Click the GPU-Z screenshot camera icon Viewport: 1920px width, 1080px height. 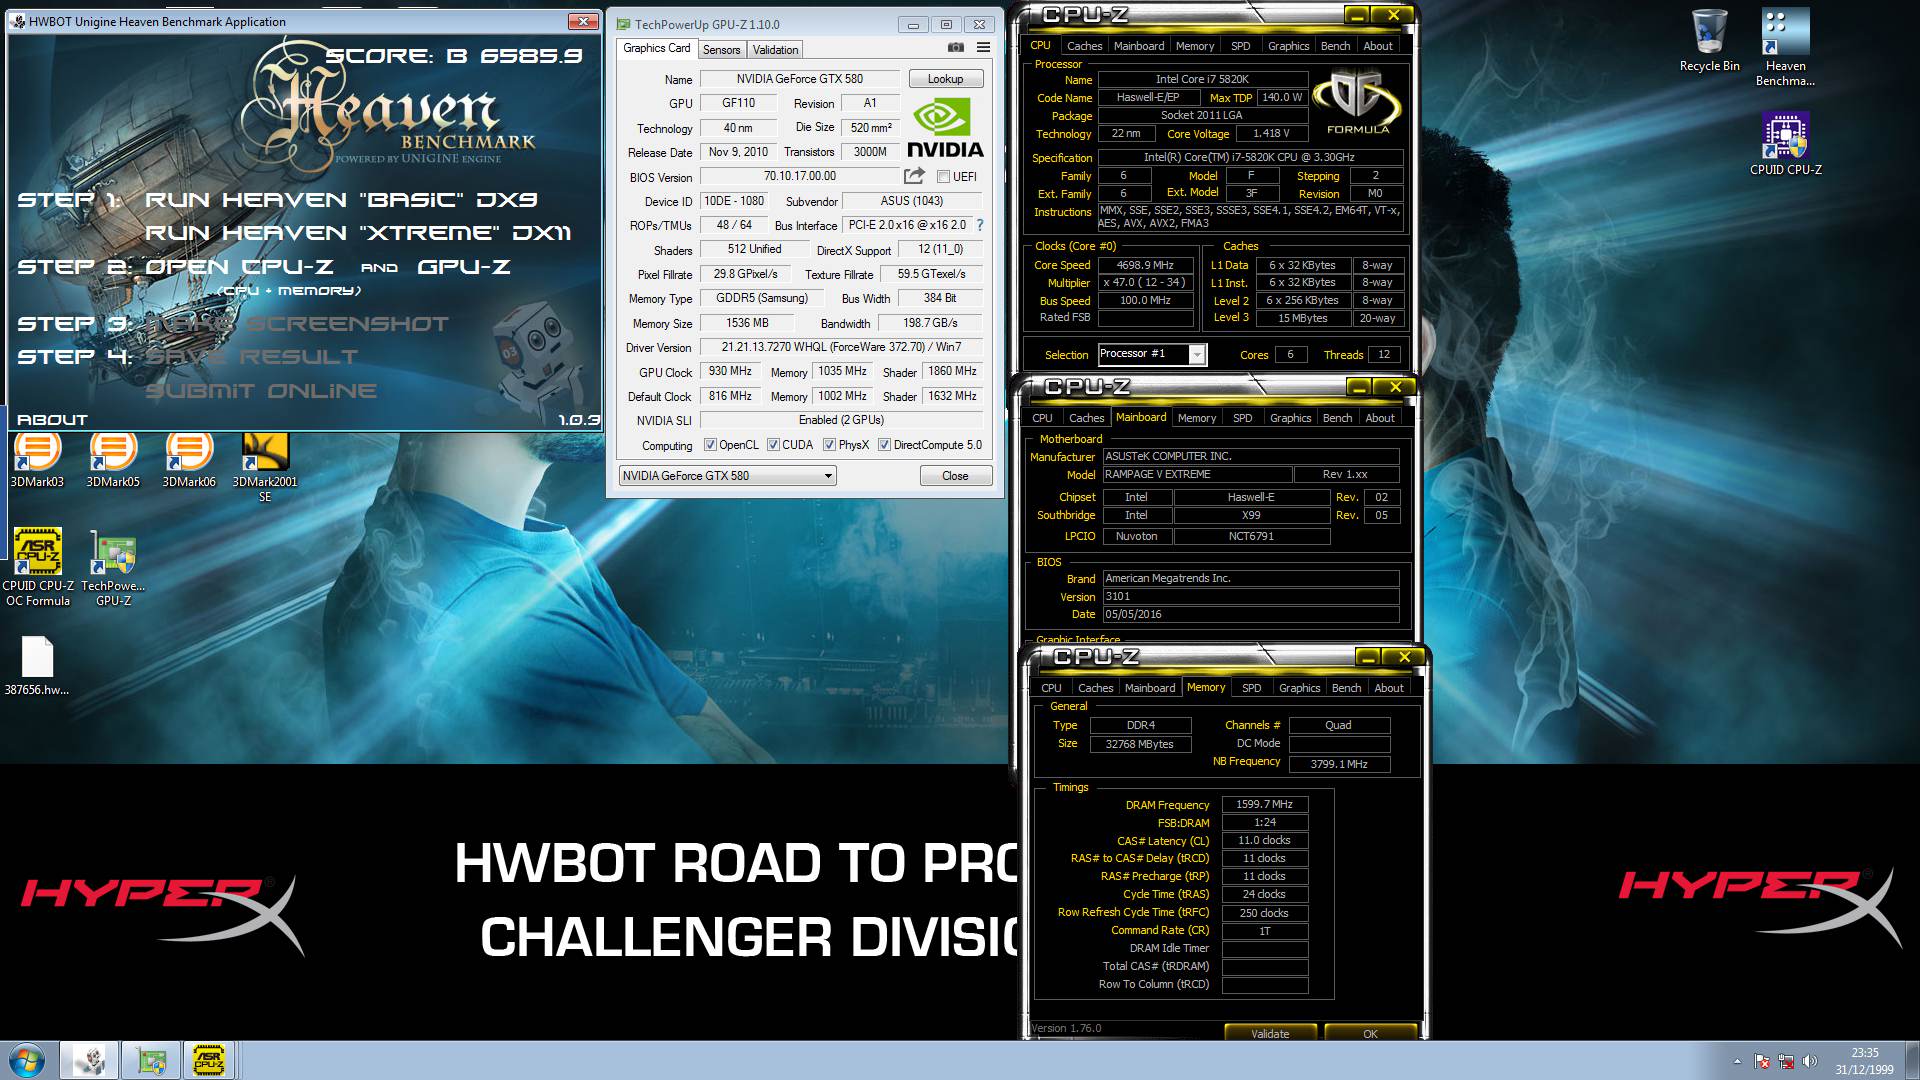tap(956, 48)
